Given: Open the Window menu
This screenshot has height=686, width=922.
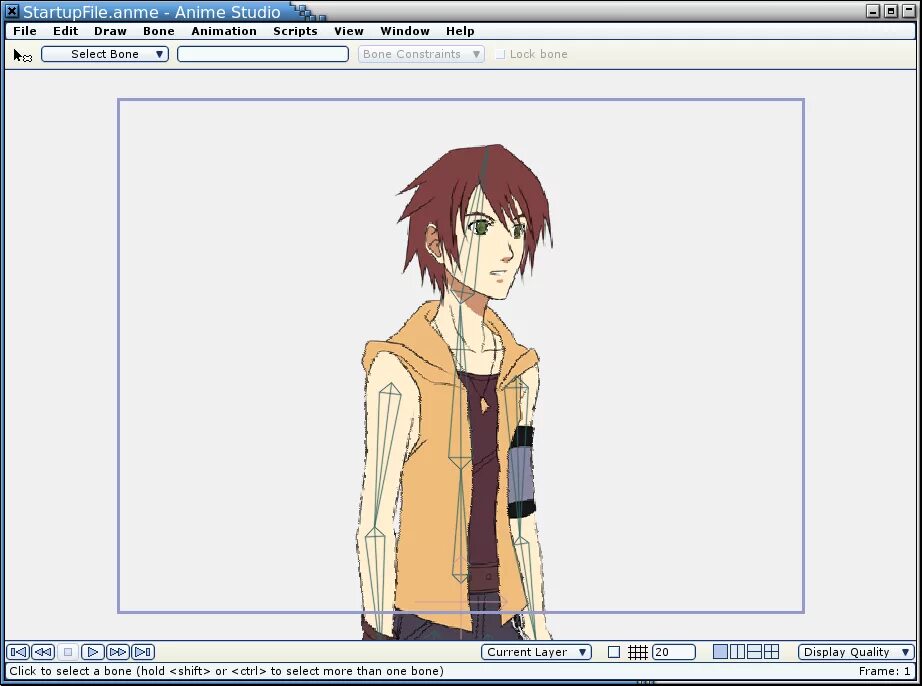Looking at the screenshot, I should pyautogui.click(x=405, y=31).
